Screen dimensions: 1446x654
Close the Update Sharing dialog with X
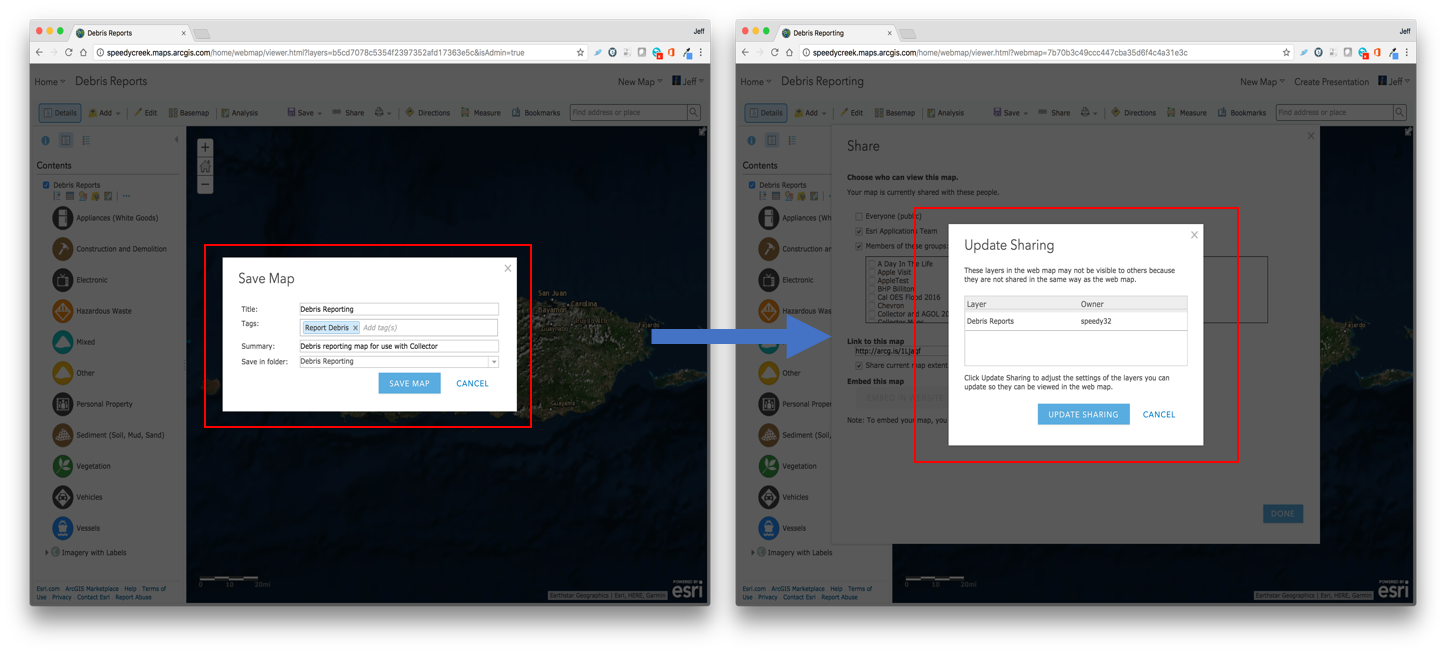click(1194, 235)
